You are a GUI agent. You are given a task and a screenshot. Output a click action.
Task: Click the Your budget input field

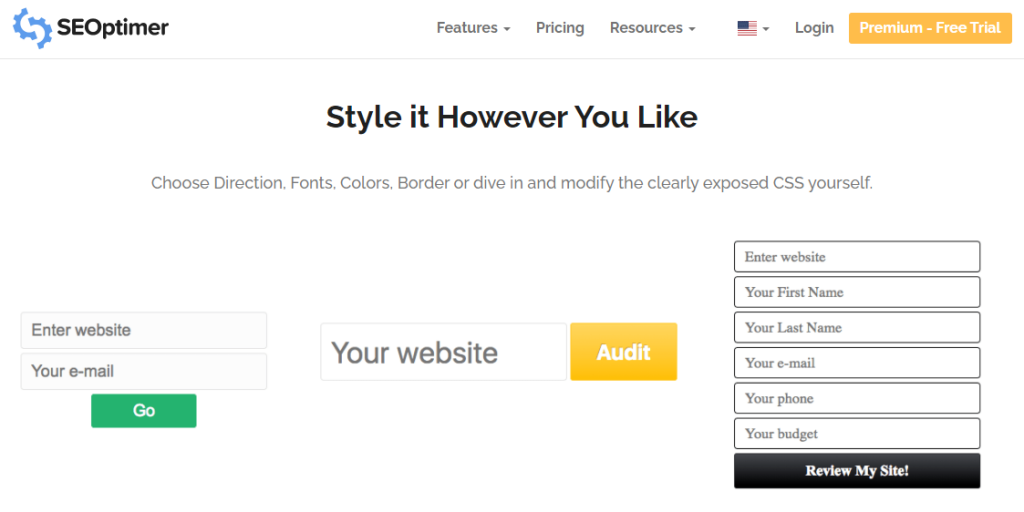[x=857, y=434]
